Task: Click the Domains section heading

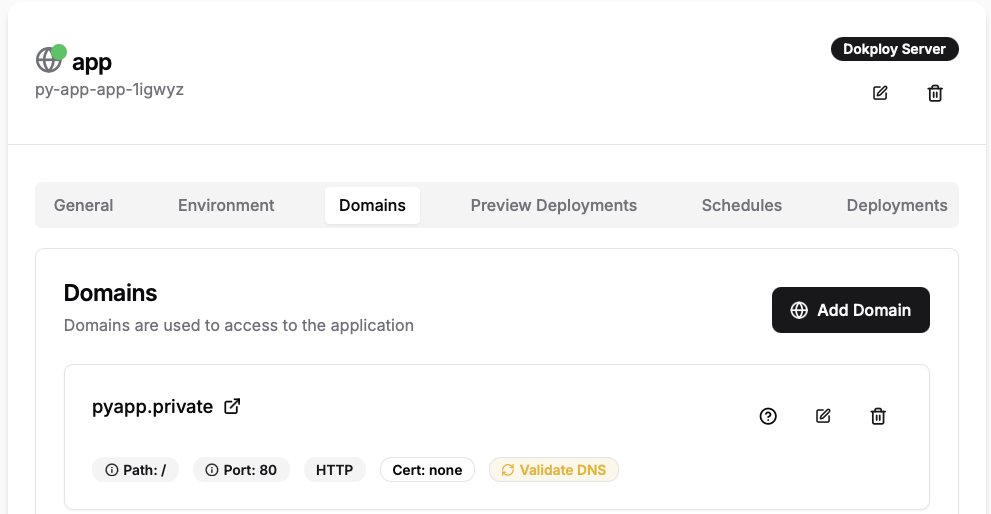Action: (111, 293)
